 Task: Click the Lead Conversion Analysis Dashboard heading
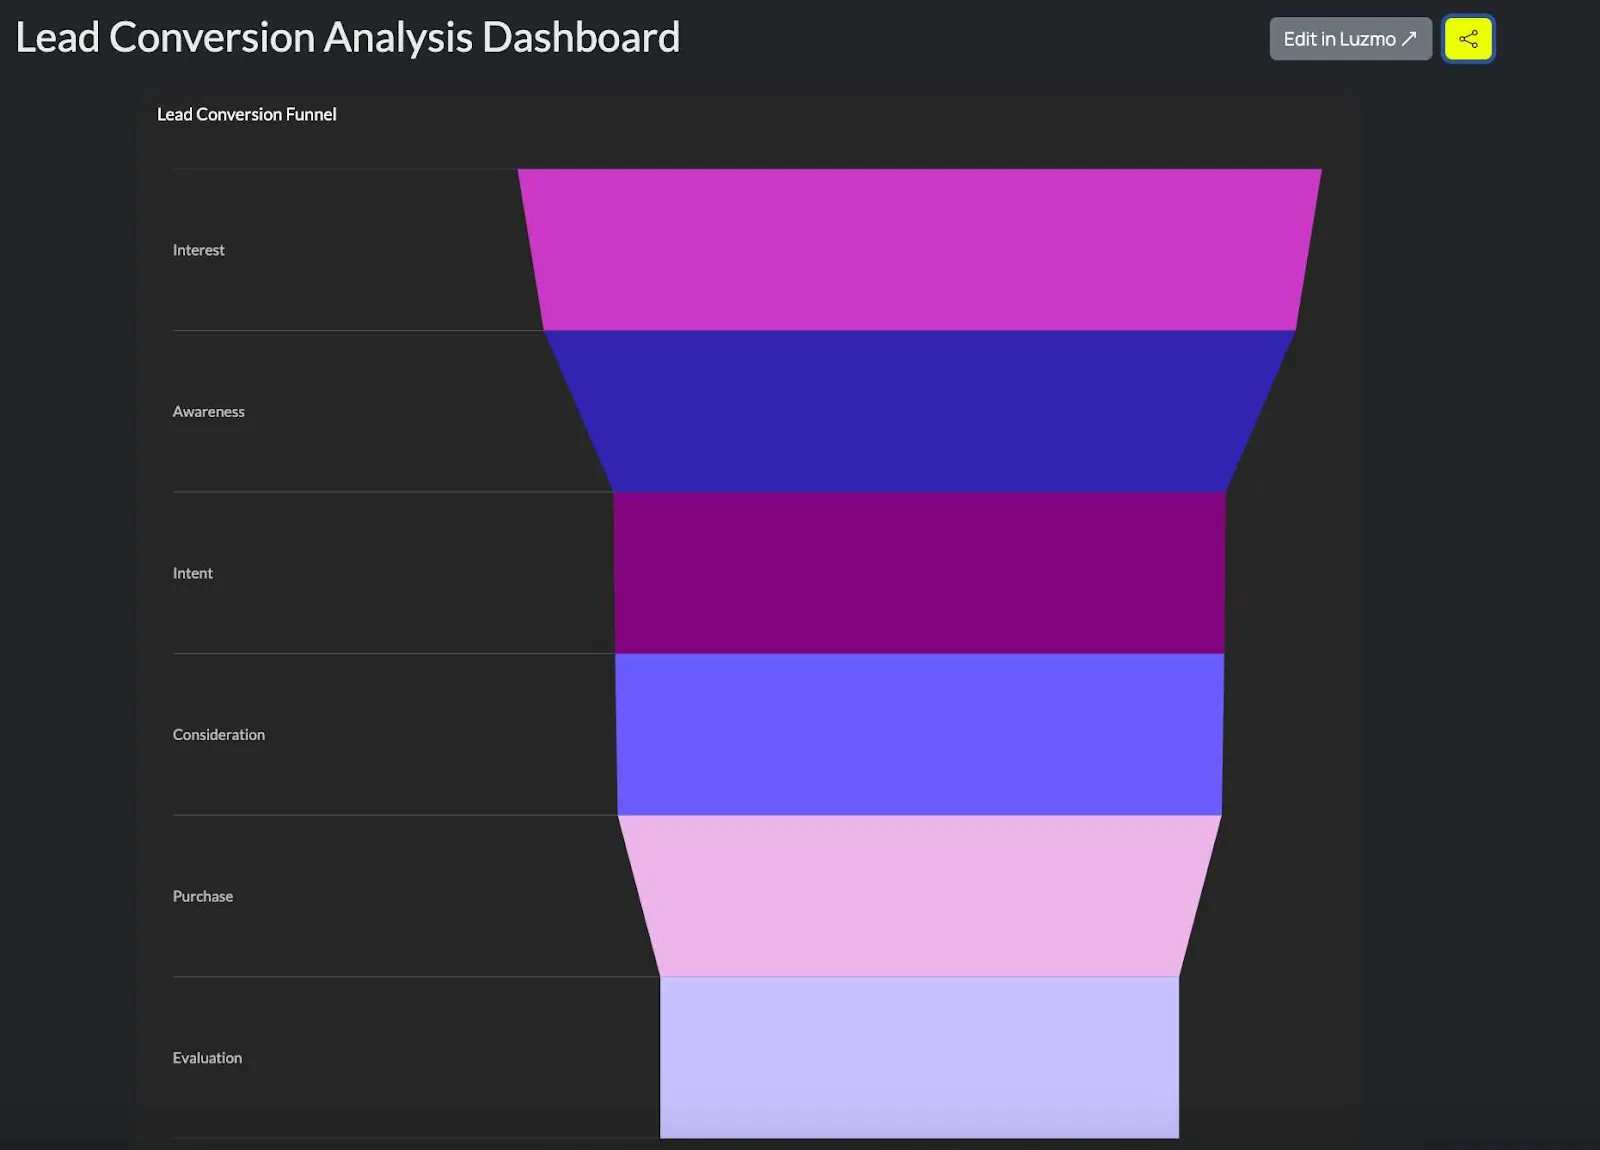[348, 37]
